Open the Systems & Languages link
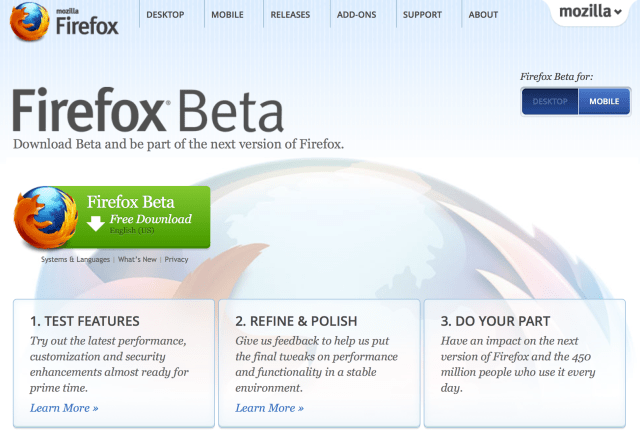 pos(76,260)
